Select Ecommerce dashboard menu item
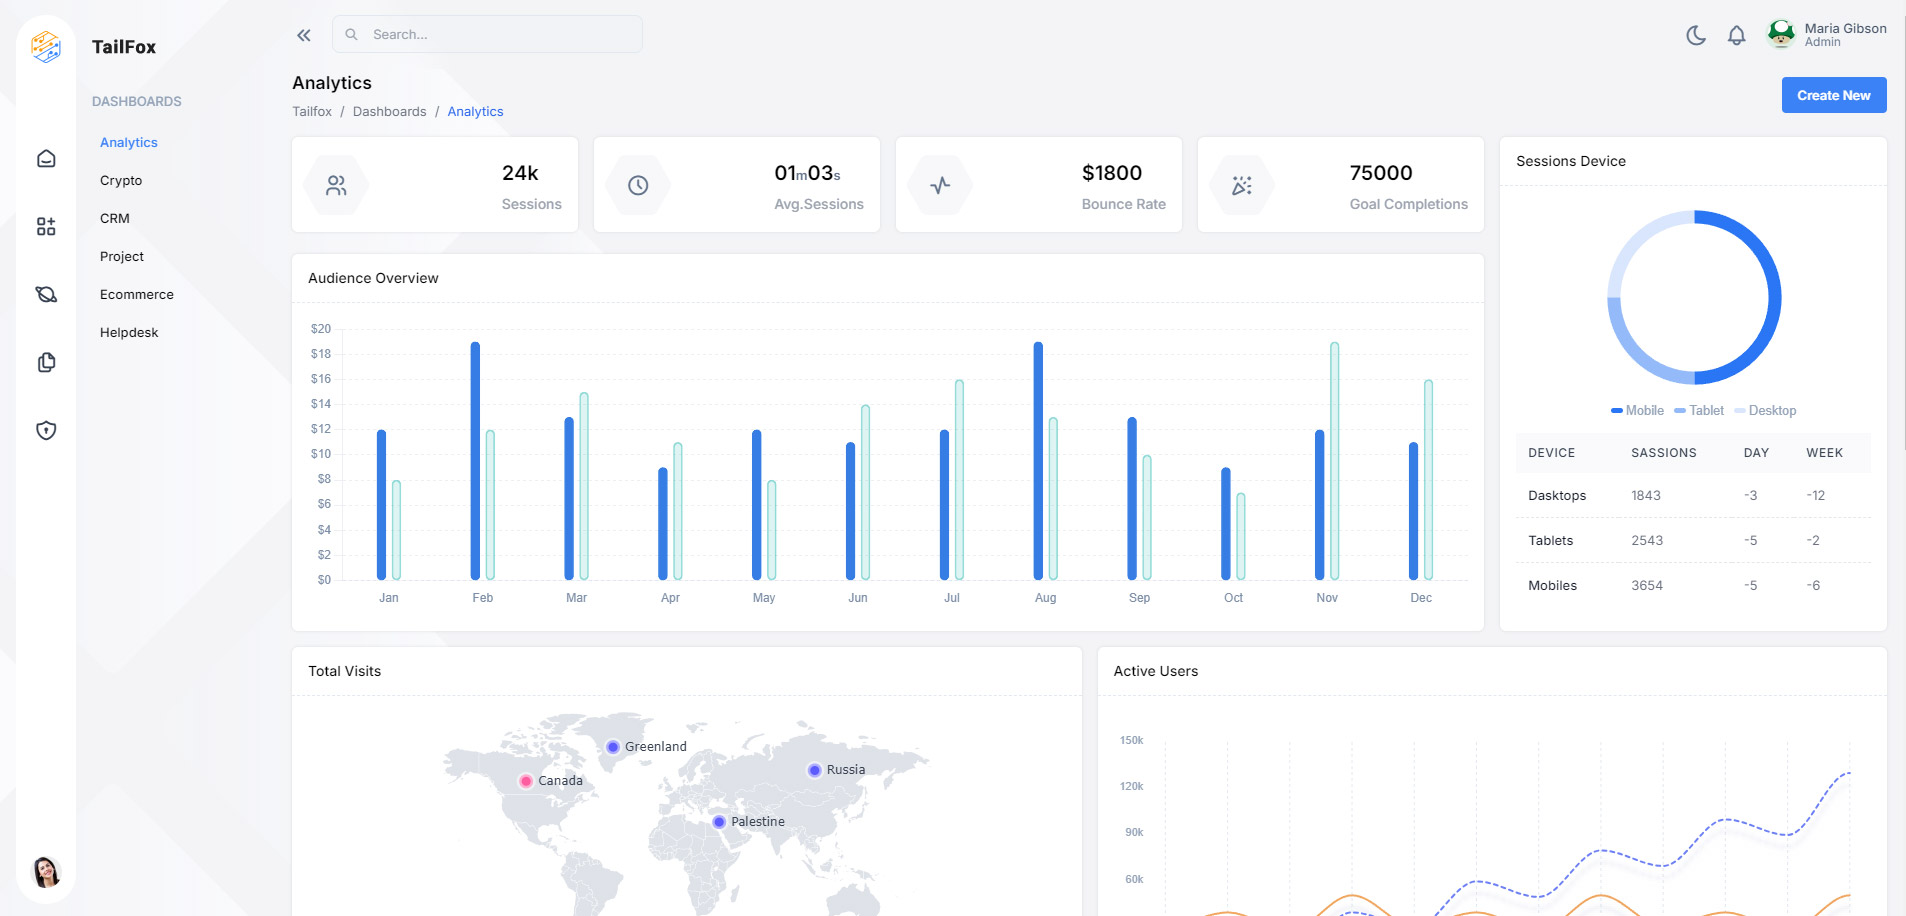This screenshot has height=916, width=1906. [x=137, y=295]
